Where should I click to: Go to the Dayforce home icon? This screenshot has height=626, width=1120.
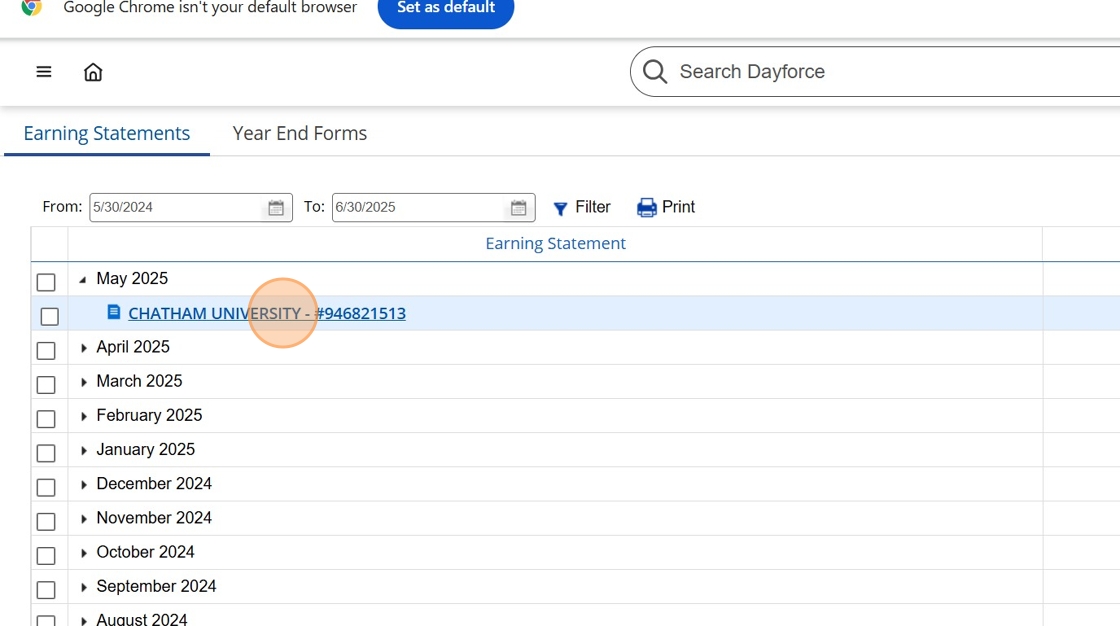93,71
